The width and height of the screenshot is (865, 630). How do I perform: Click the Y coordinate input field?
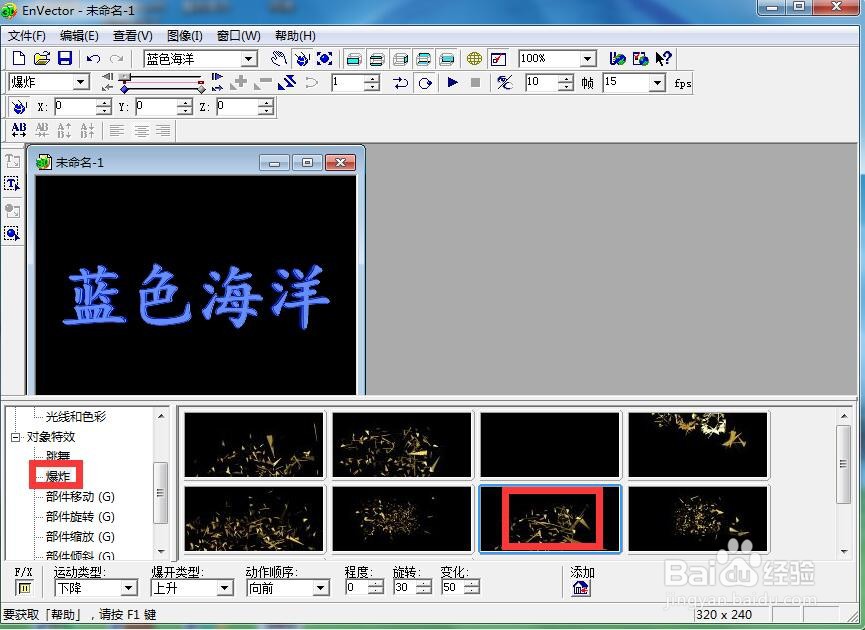coord(157,106)
